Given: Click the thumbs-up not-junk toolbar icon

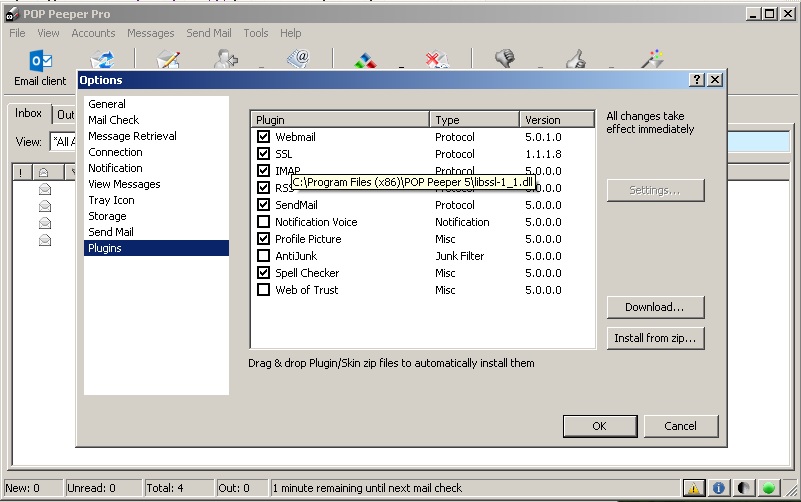Looking at the screenshot, I should click(576, 59).
